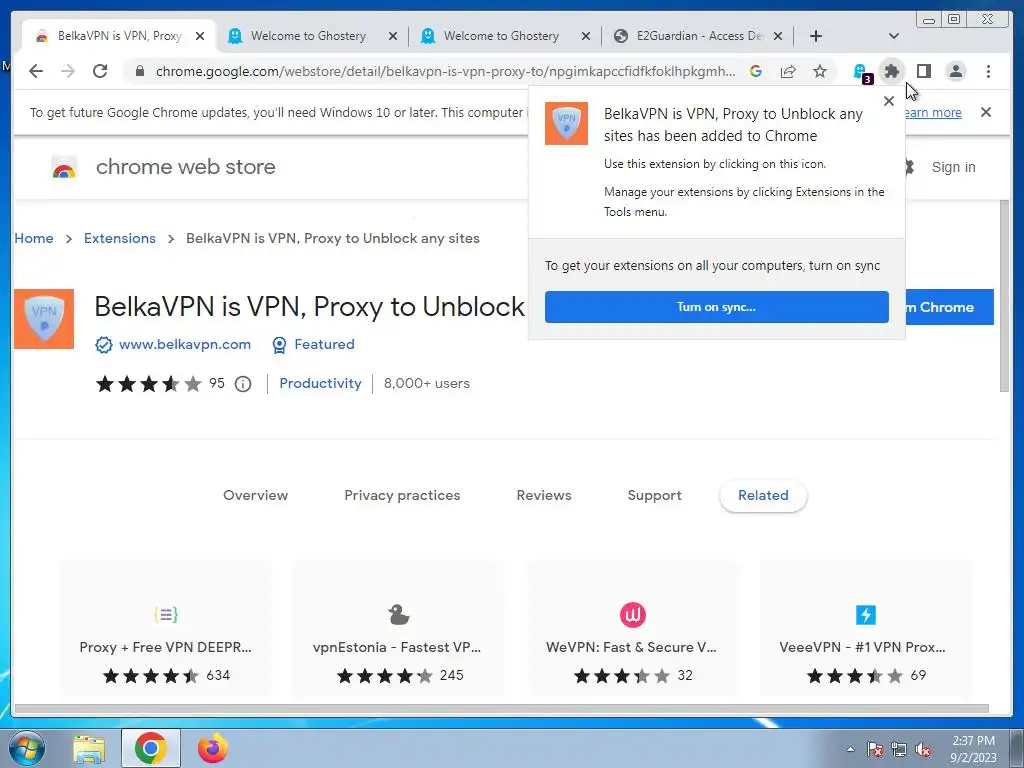Show rating info icon next to 95
The image size is (1024, 768).
pyautogui.click(x=243, y=384)
